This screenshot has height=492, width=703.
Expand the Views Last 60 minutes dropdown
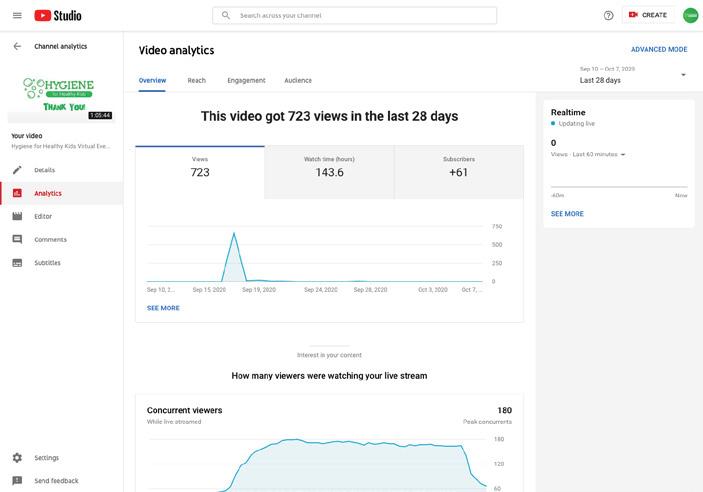[588, 154]
